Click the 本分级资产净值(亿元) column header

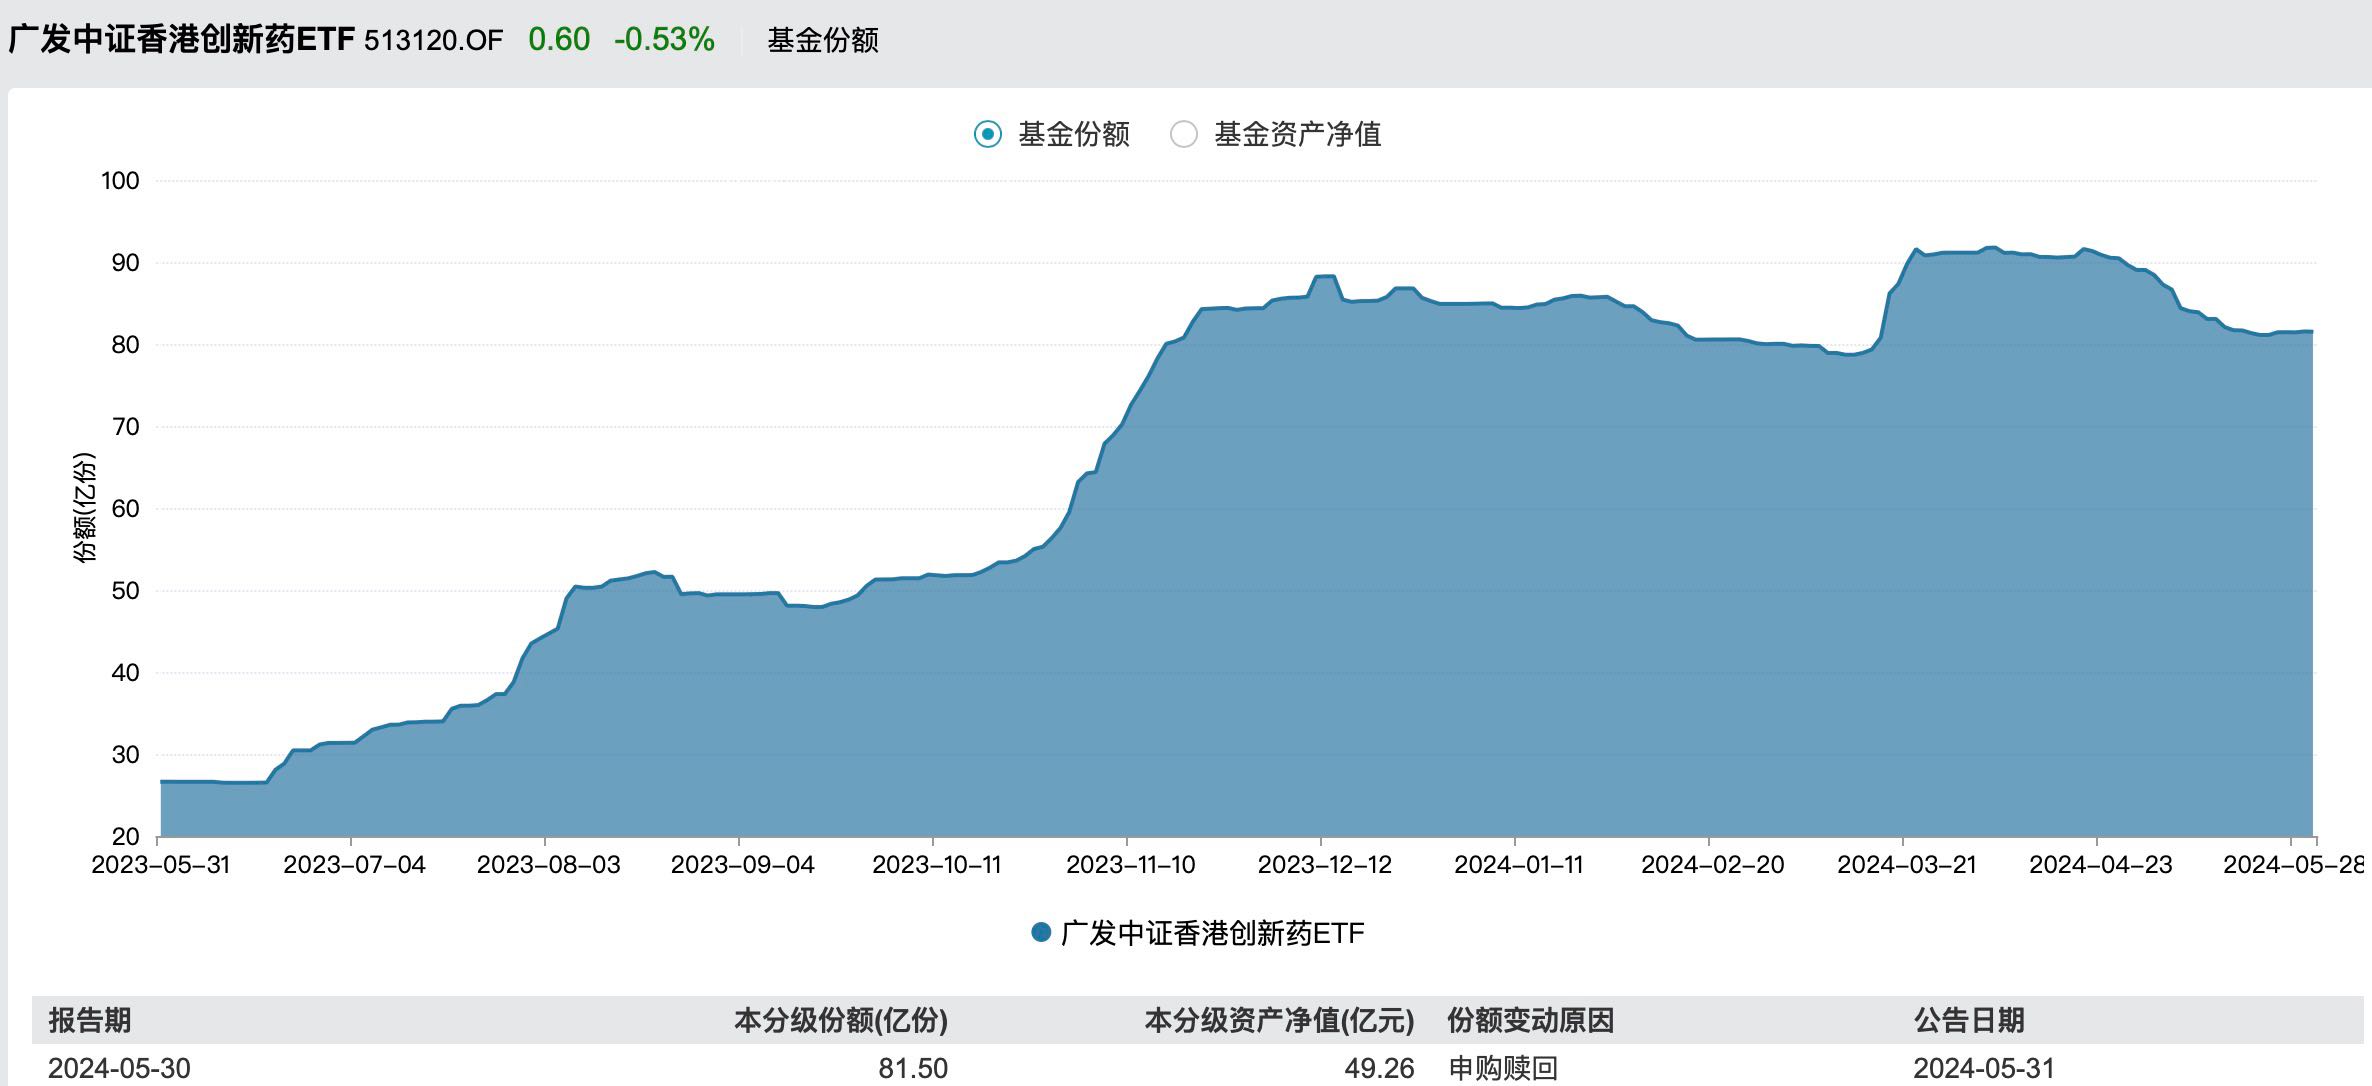(1278, 1020)
